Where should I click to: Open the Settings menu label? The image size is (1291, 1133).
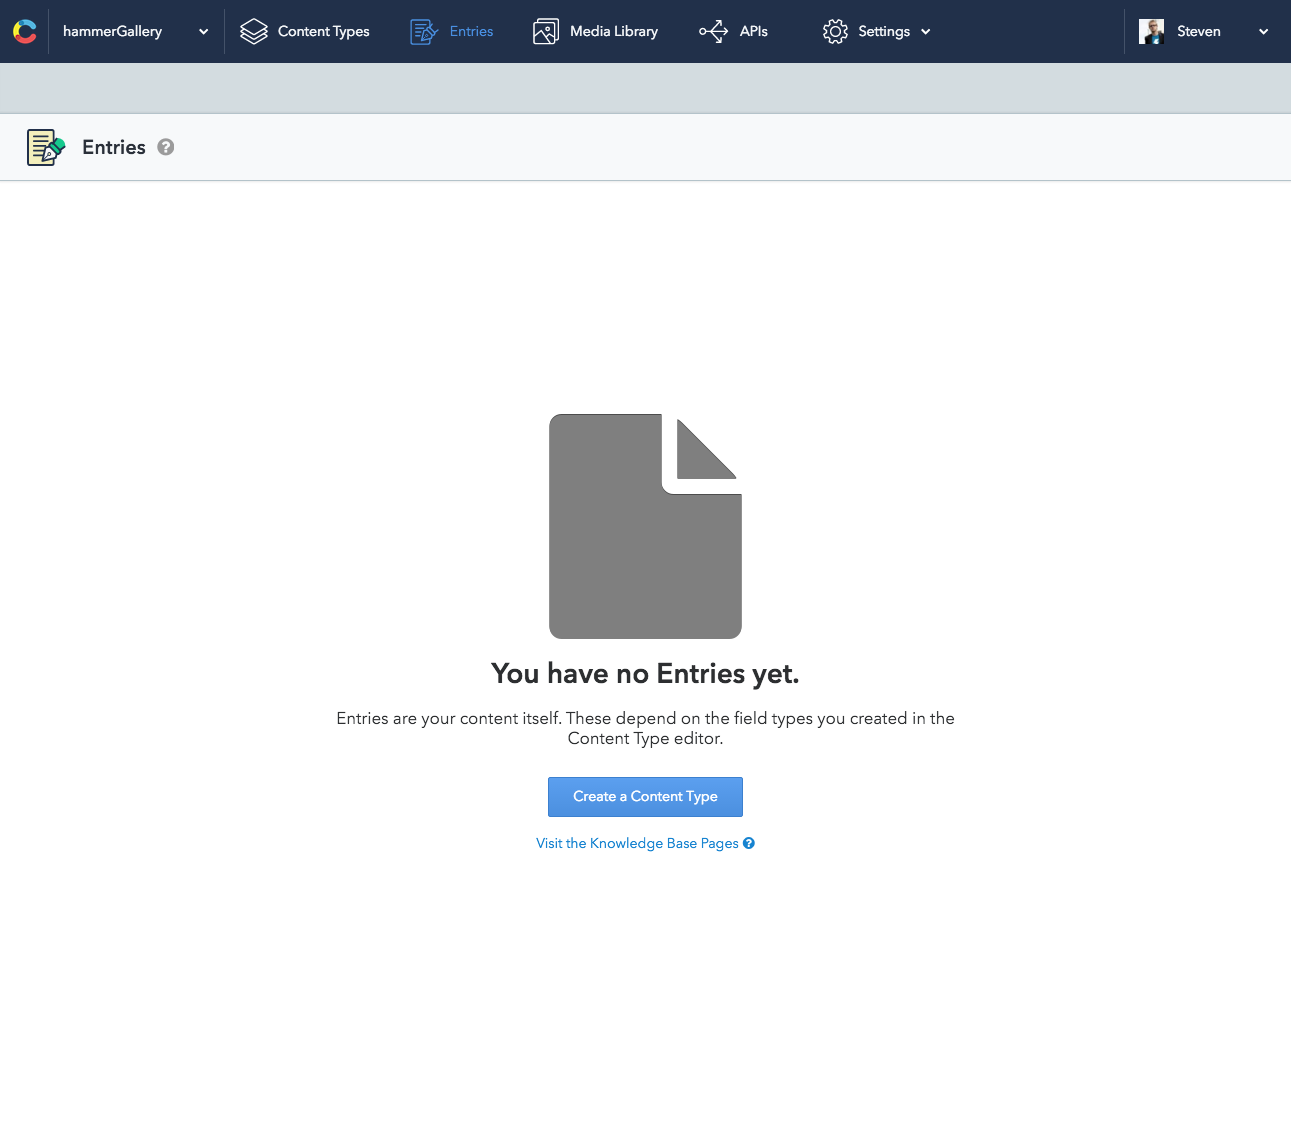coord(884,31)
